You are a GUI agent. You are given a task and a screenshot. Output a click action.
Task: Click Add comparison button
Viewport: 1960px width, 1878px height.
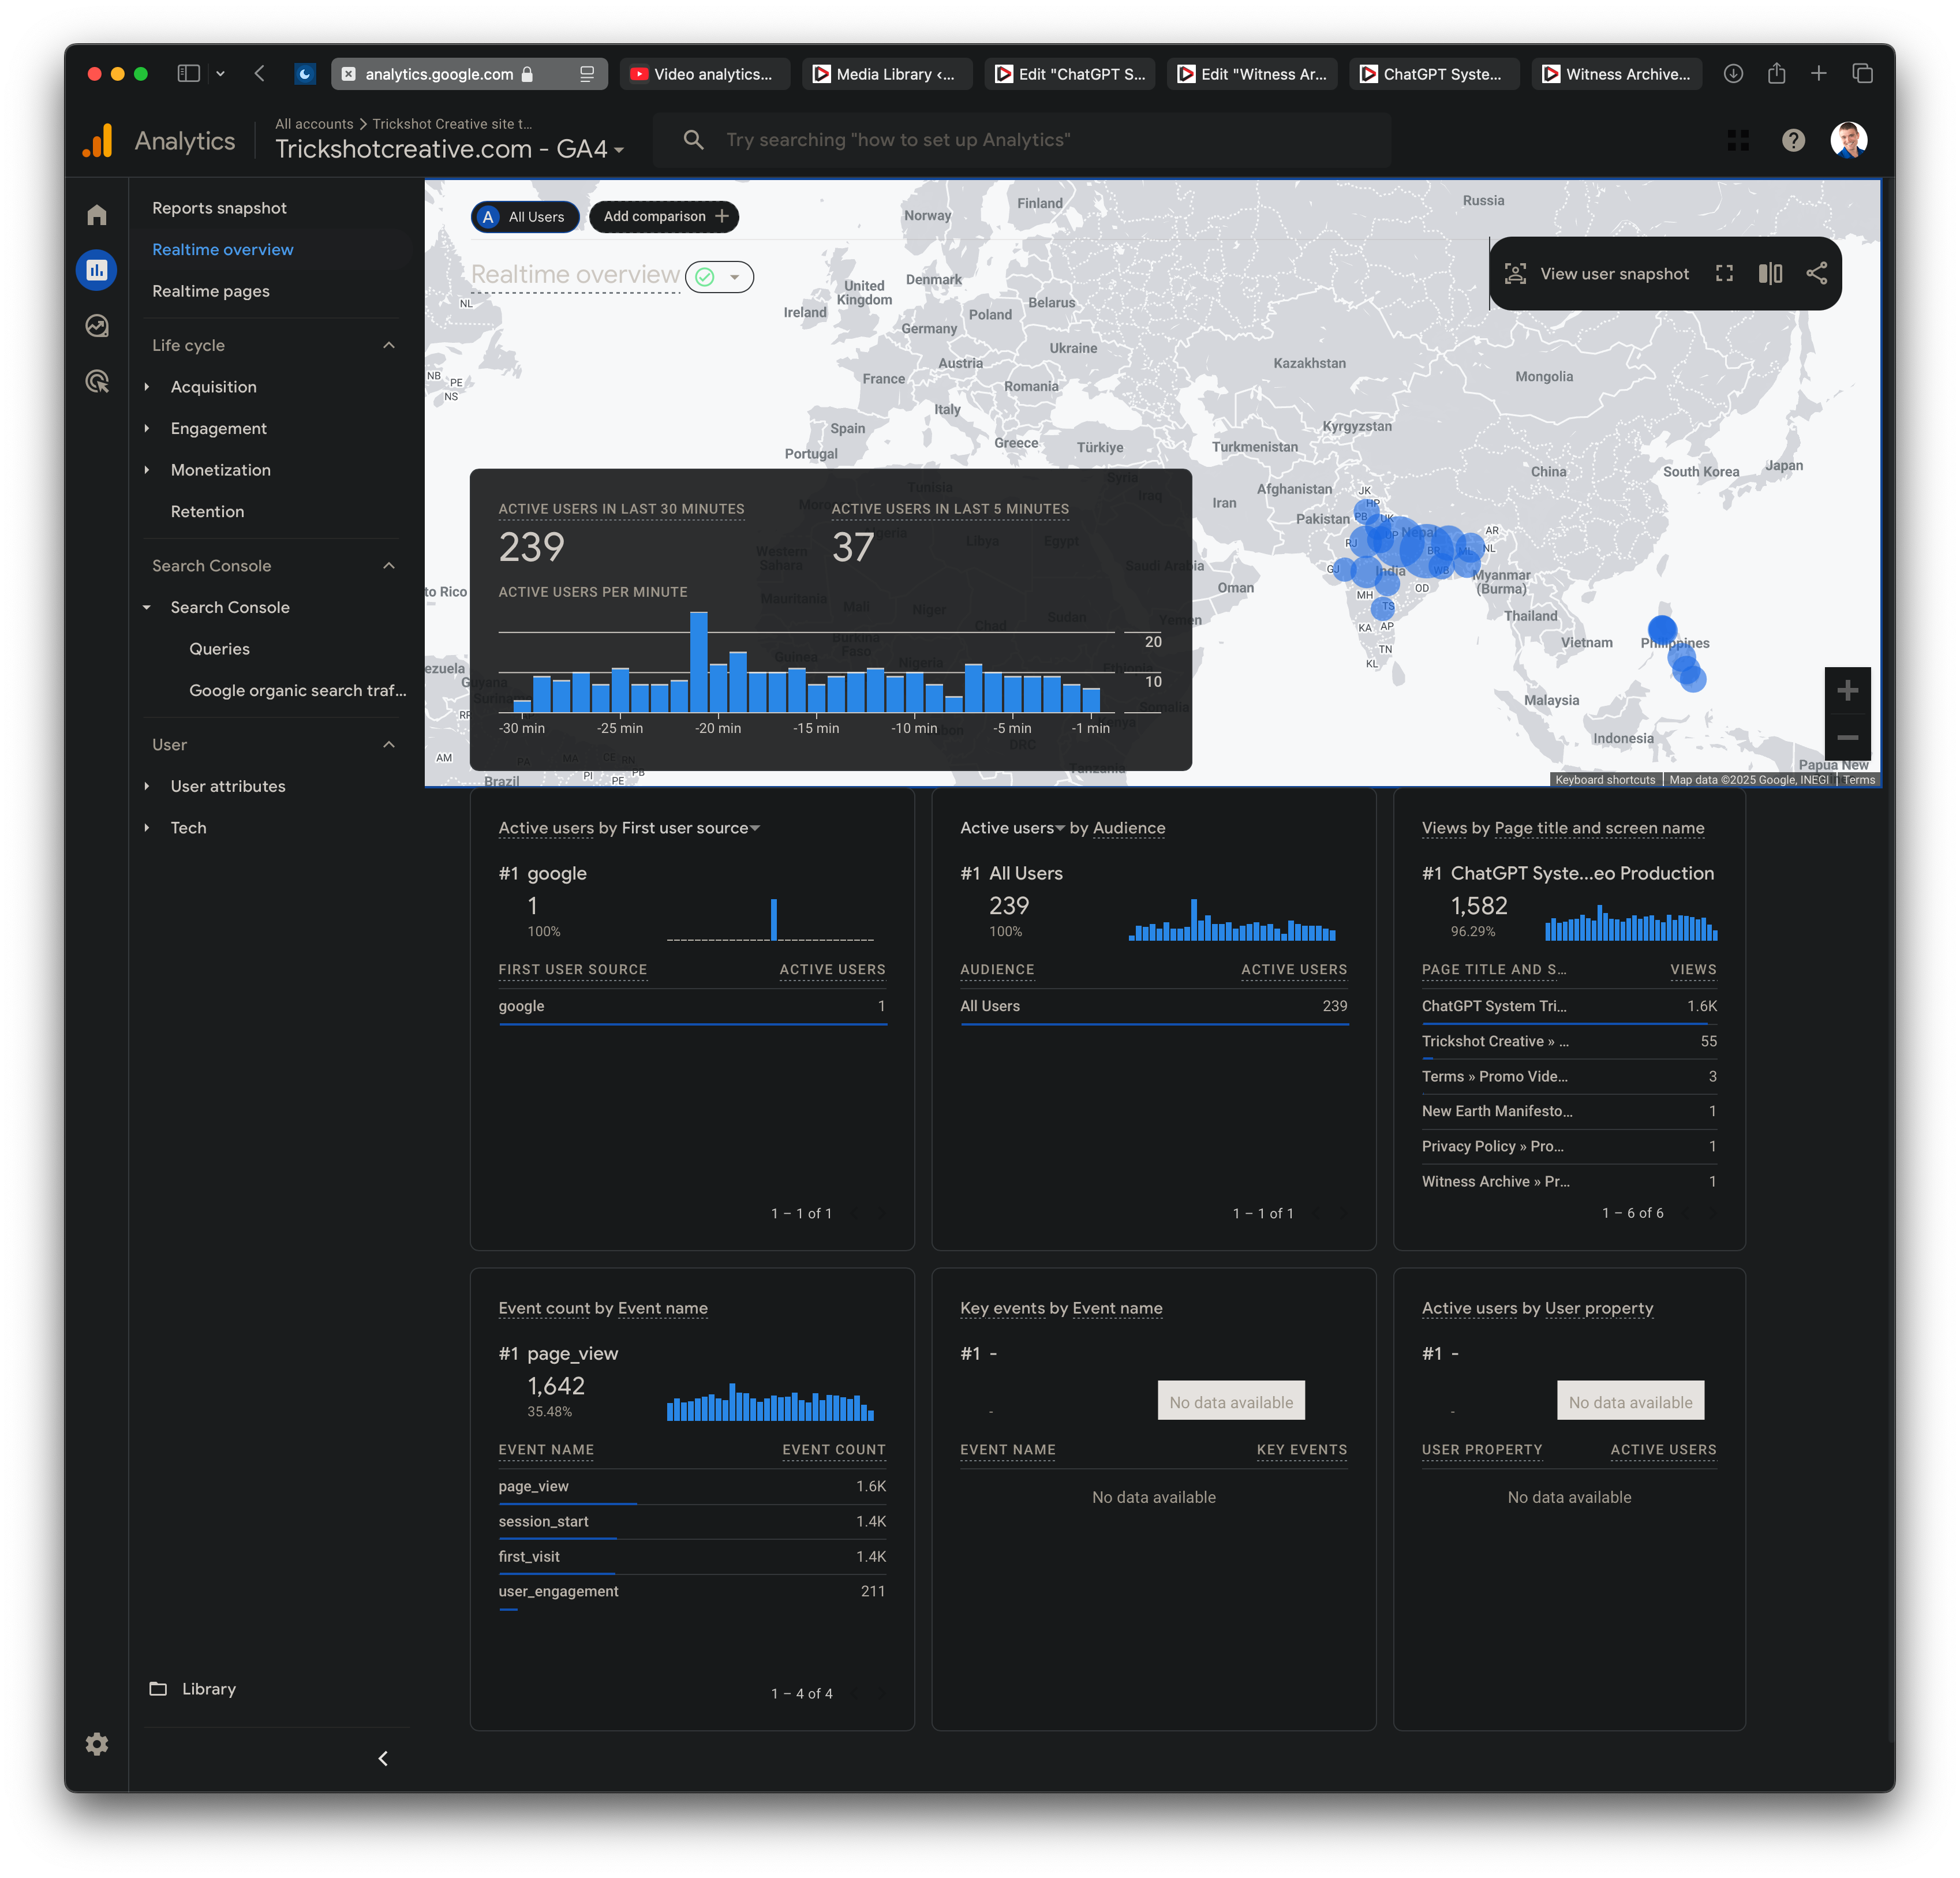(x=664, y=217)
